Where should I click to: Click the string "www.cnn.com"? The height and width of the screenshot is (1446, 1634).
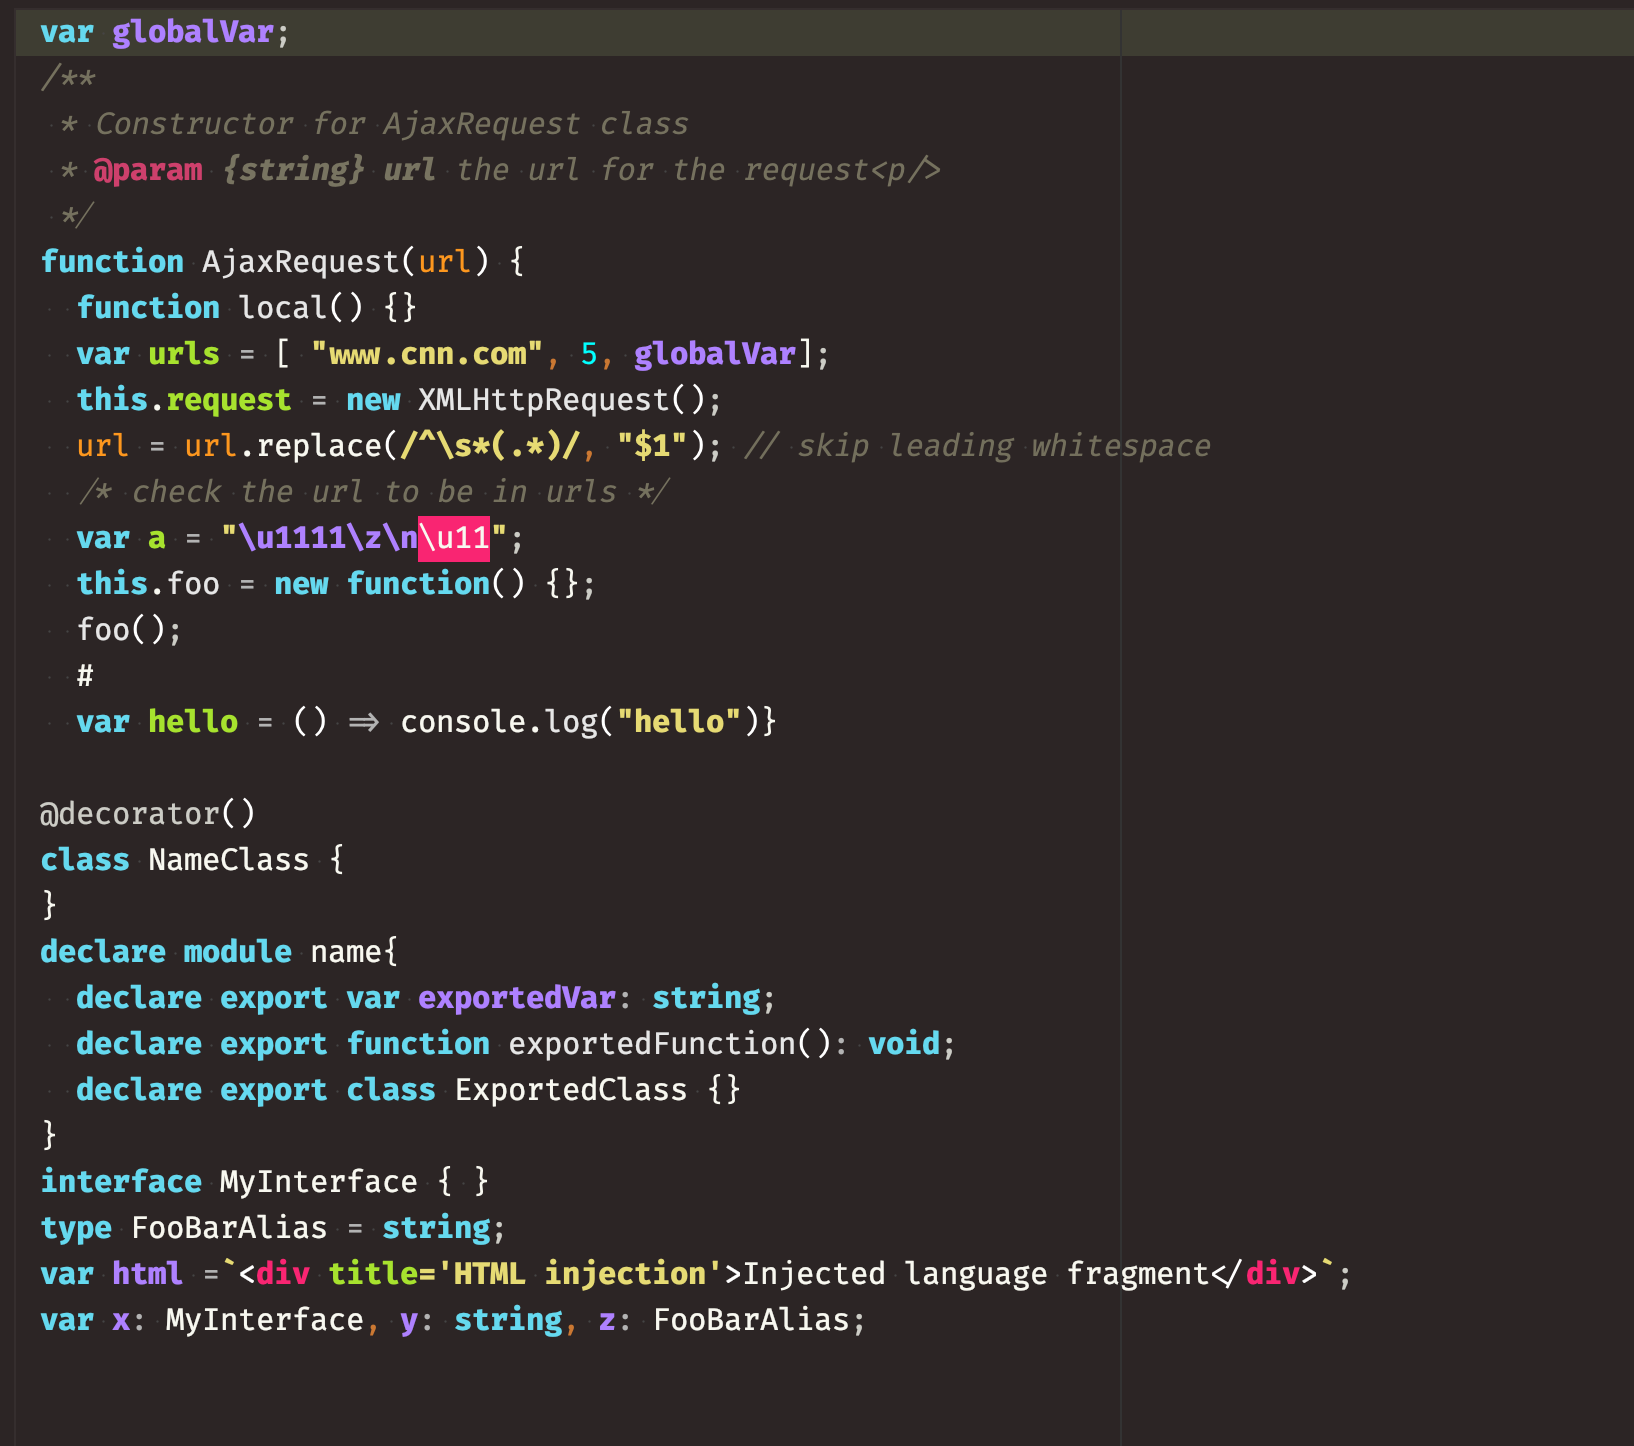pyautogui.click(x=427, y=354)
